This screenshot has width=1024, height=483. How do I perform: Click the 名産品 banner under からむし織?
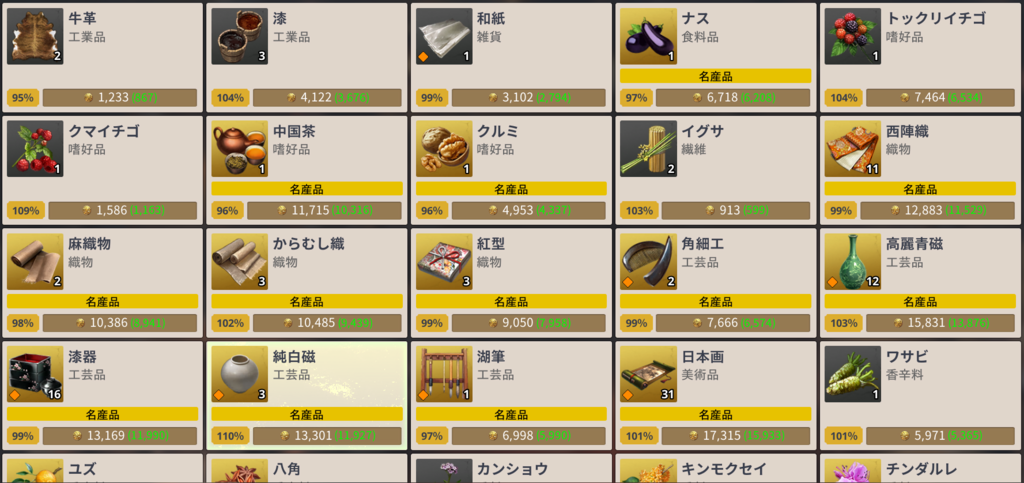(x=307, y=302)
